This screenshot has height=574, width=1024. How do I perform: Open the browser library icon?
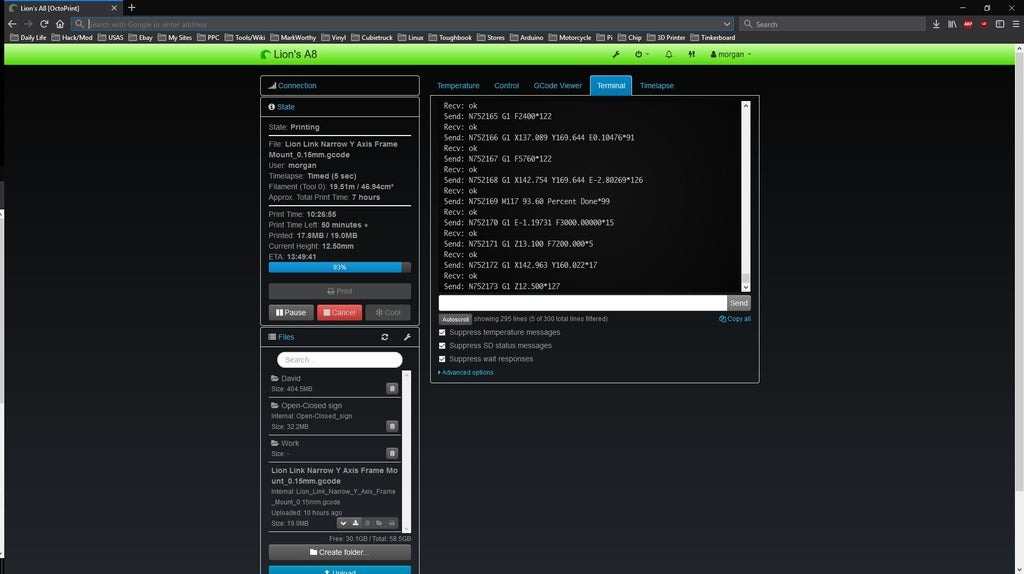[952, 24]
